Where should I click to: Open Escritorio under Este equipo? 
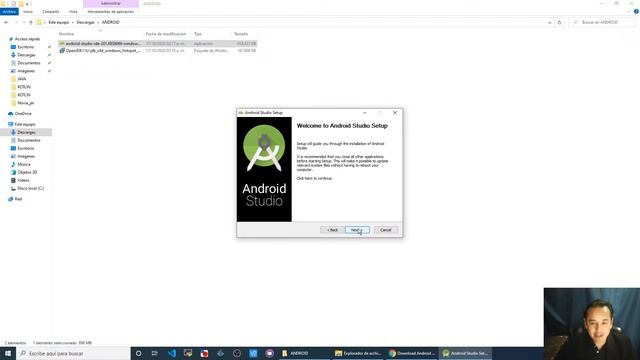25,149
